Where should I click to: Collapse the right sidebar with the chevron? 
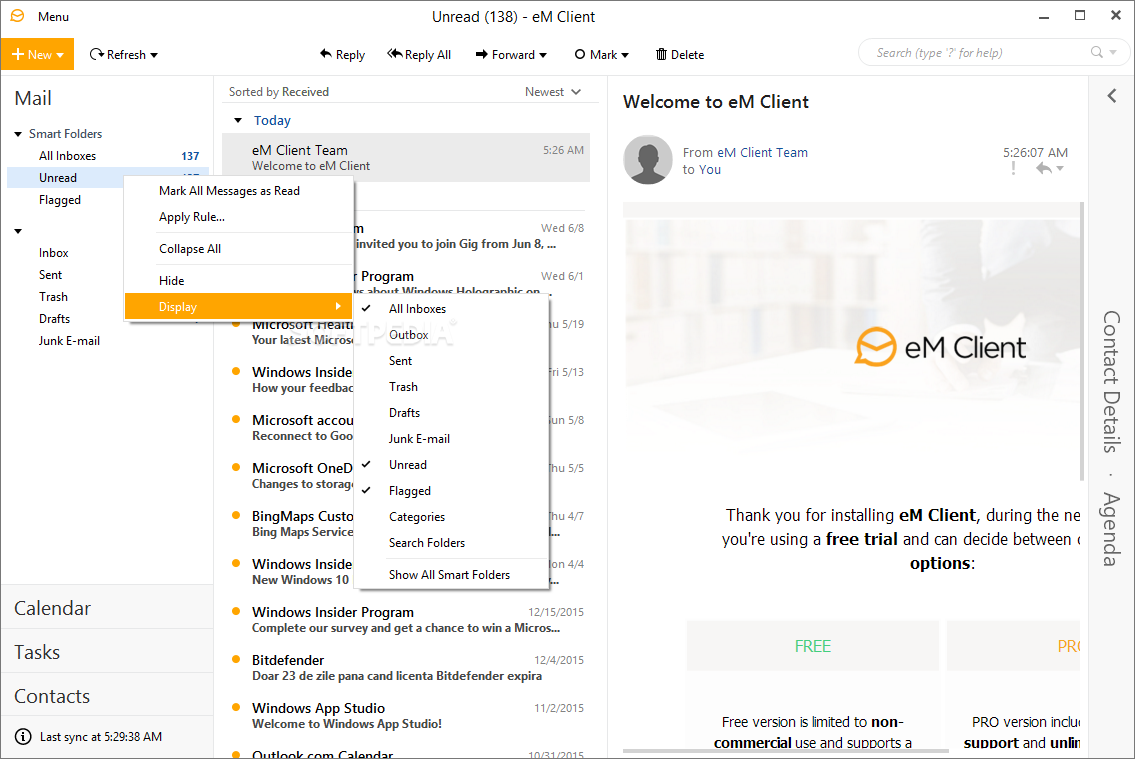[x=1112, y=96]
